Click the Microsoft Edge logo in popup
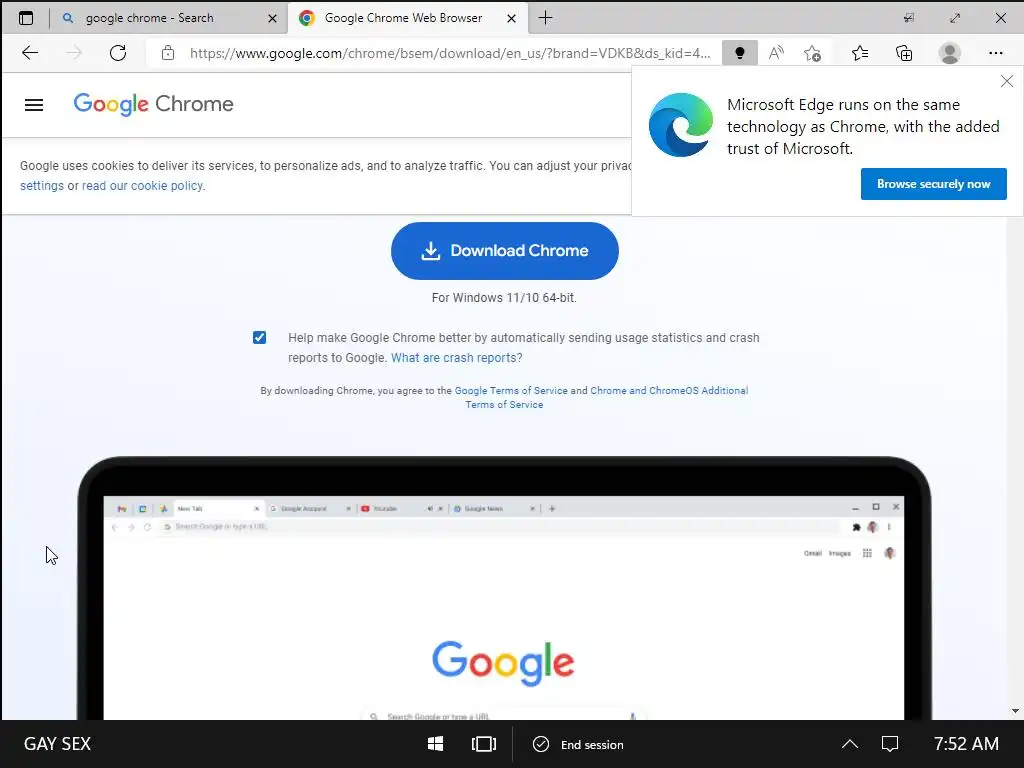This screenshot has width=1024, height=768. coord(680,125)
